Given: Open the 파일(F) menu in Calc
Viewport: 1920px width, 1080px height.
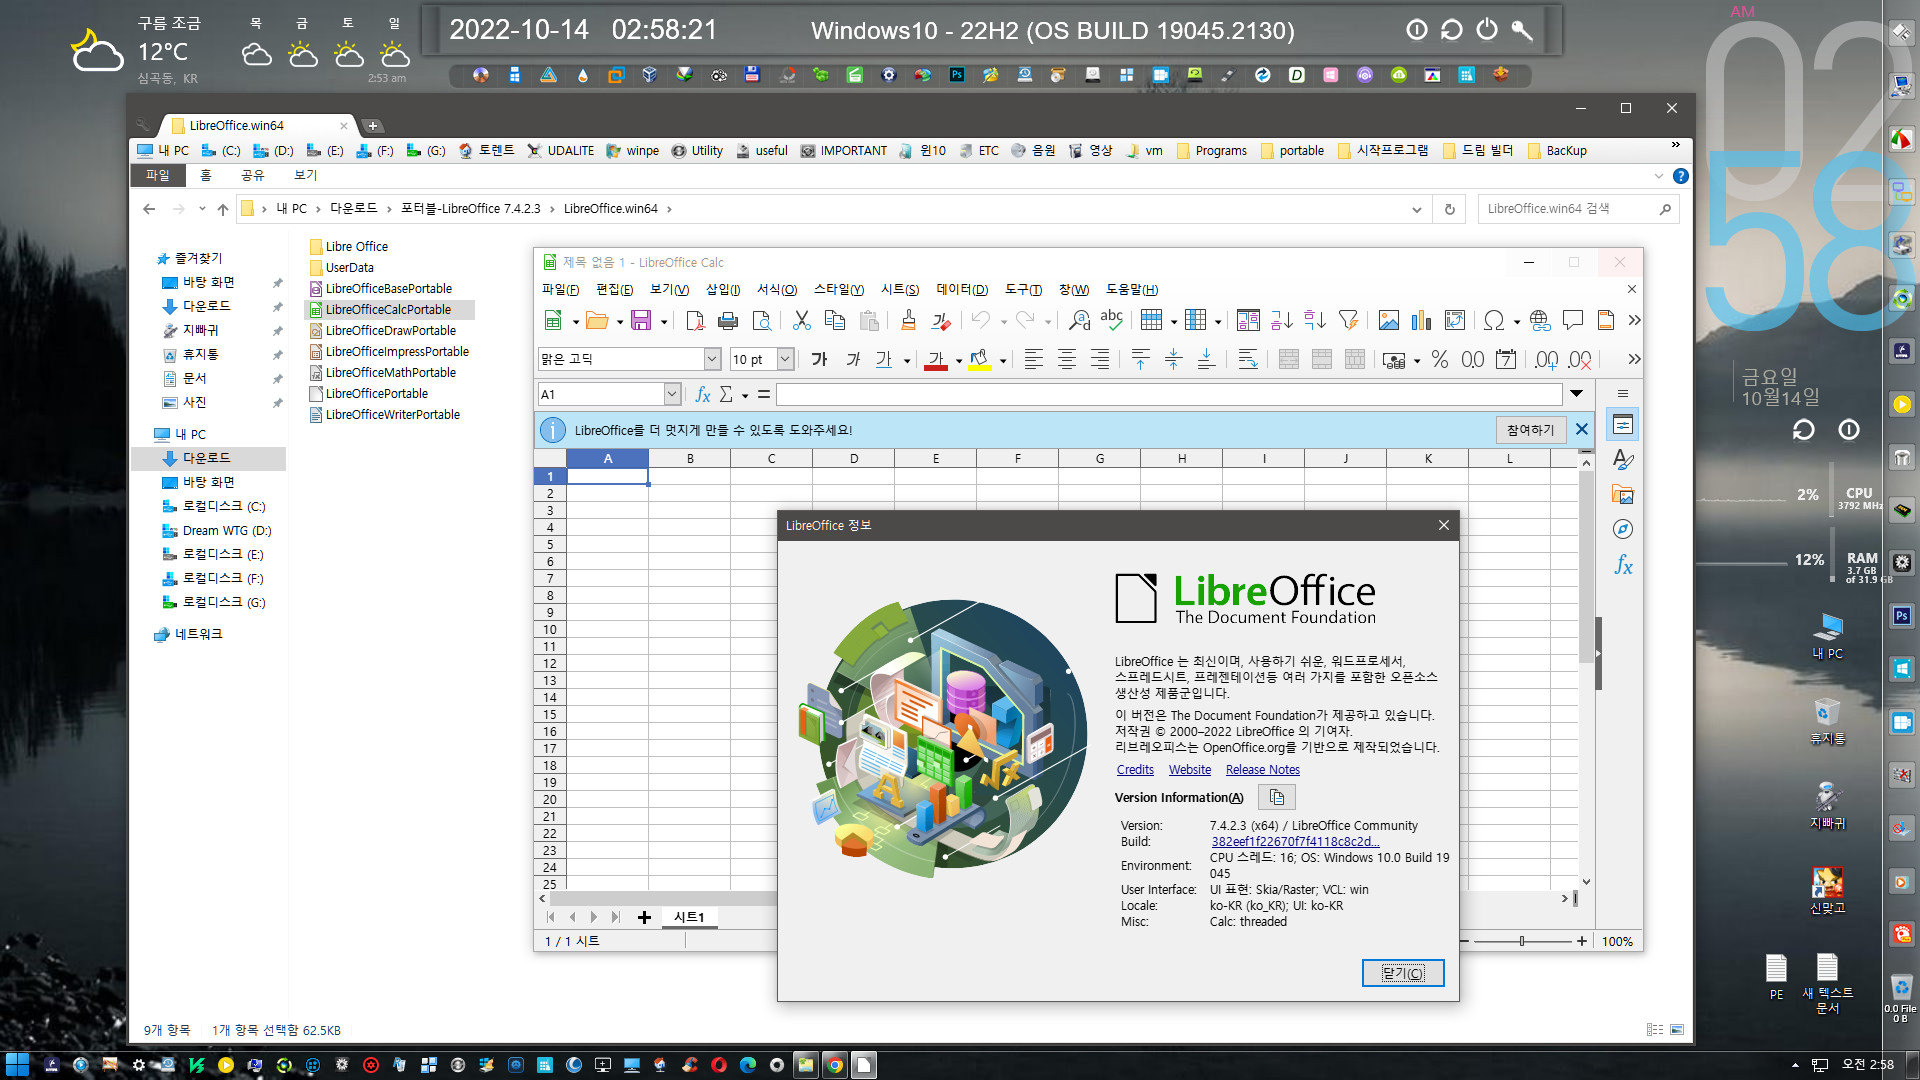Looking at the screenshot, I should click(x=560, y=290).
